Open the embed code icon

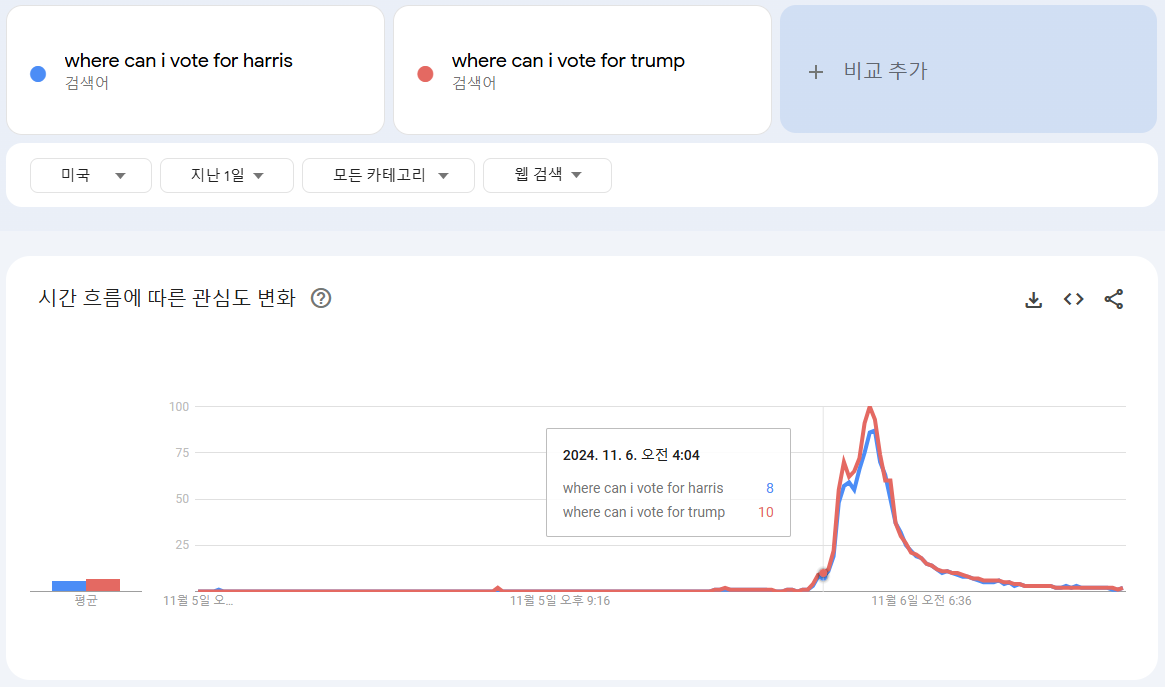(x=1074, y=299)
